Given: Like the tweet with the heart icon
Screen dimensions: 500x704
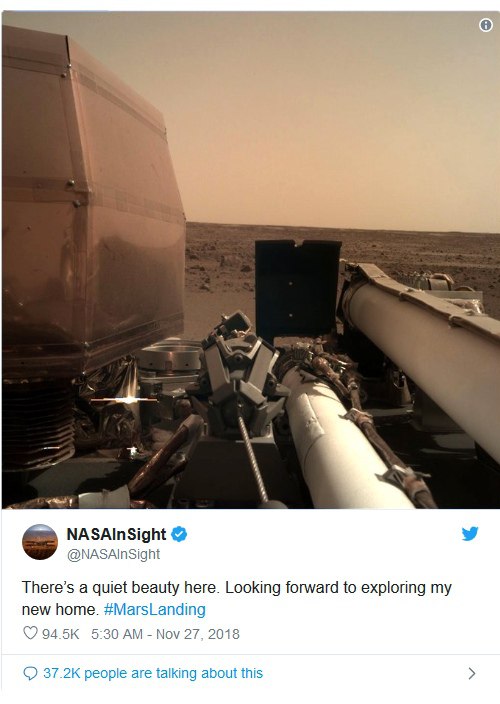Looking at the screenshot, I should (x=30, y=633).
